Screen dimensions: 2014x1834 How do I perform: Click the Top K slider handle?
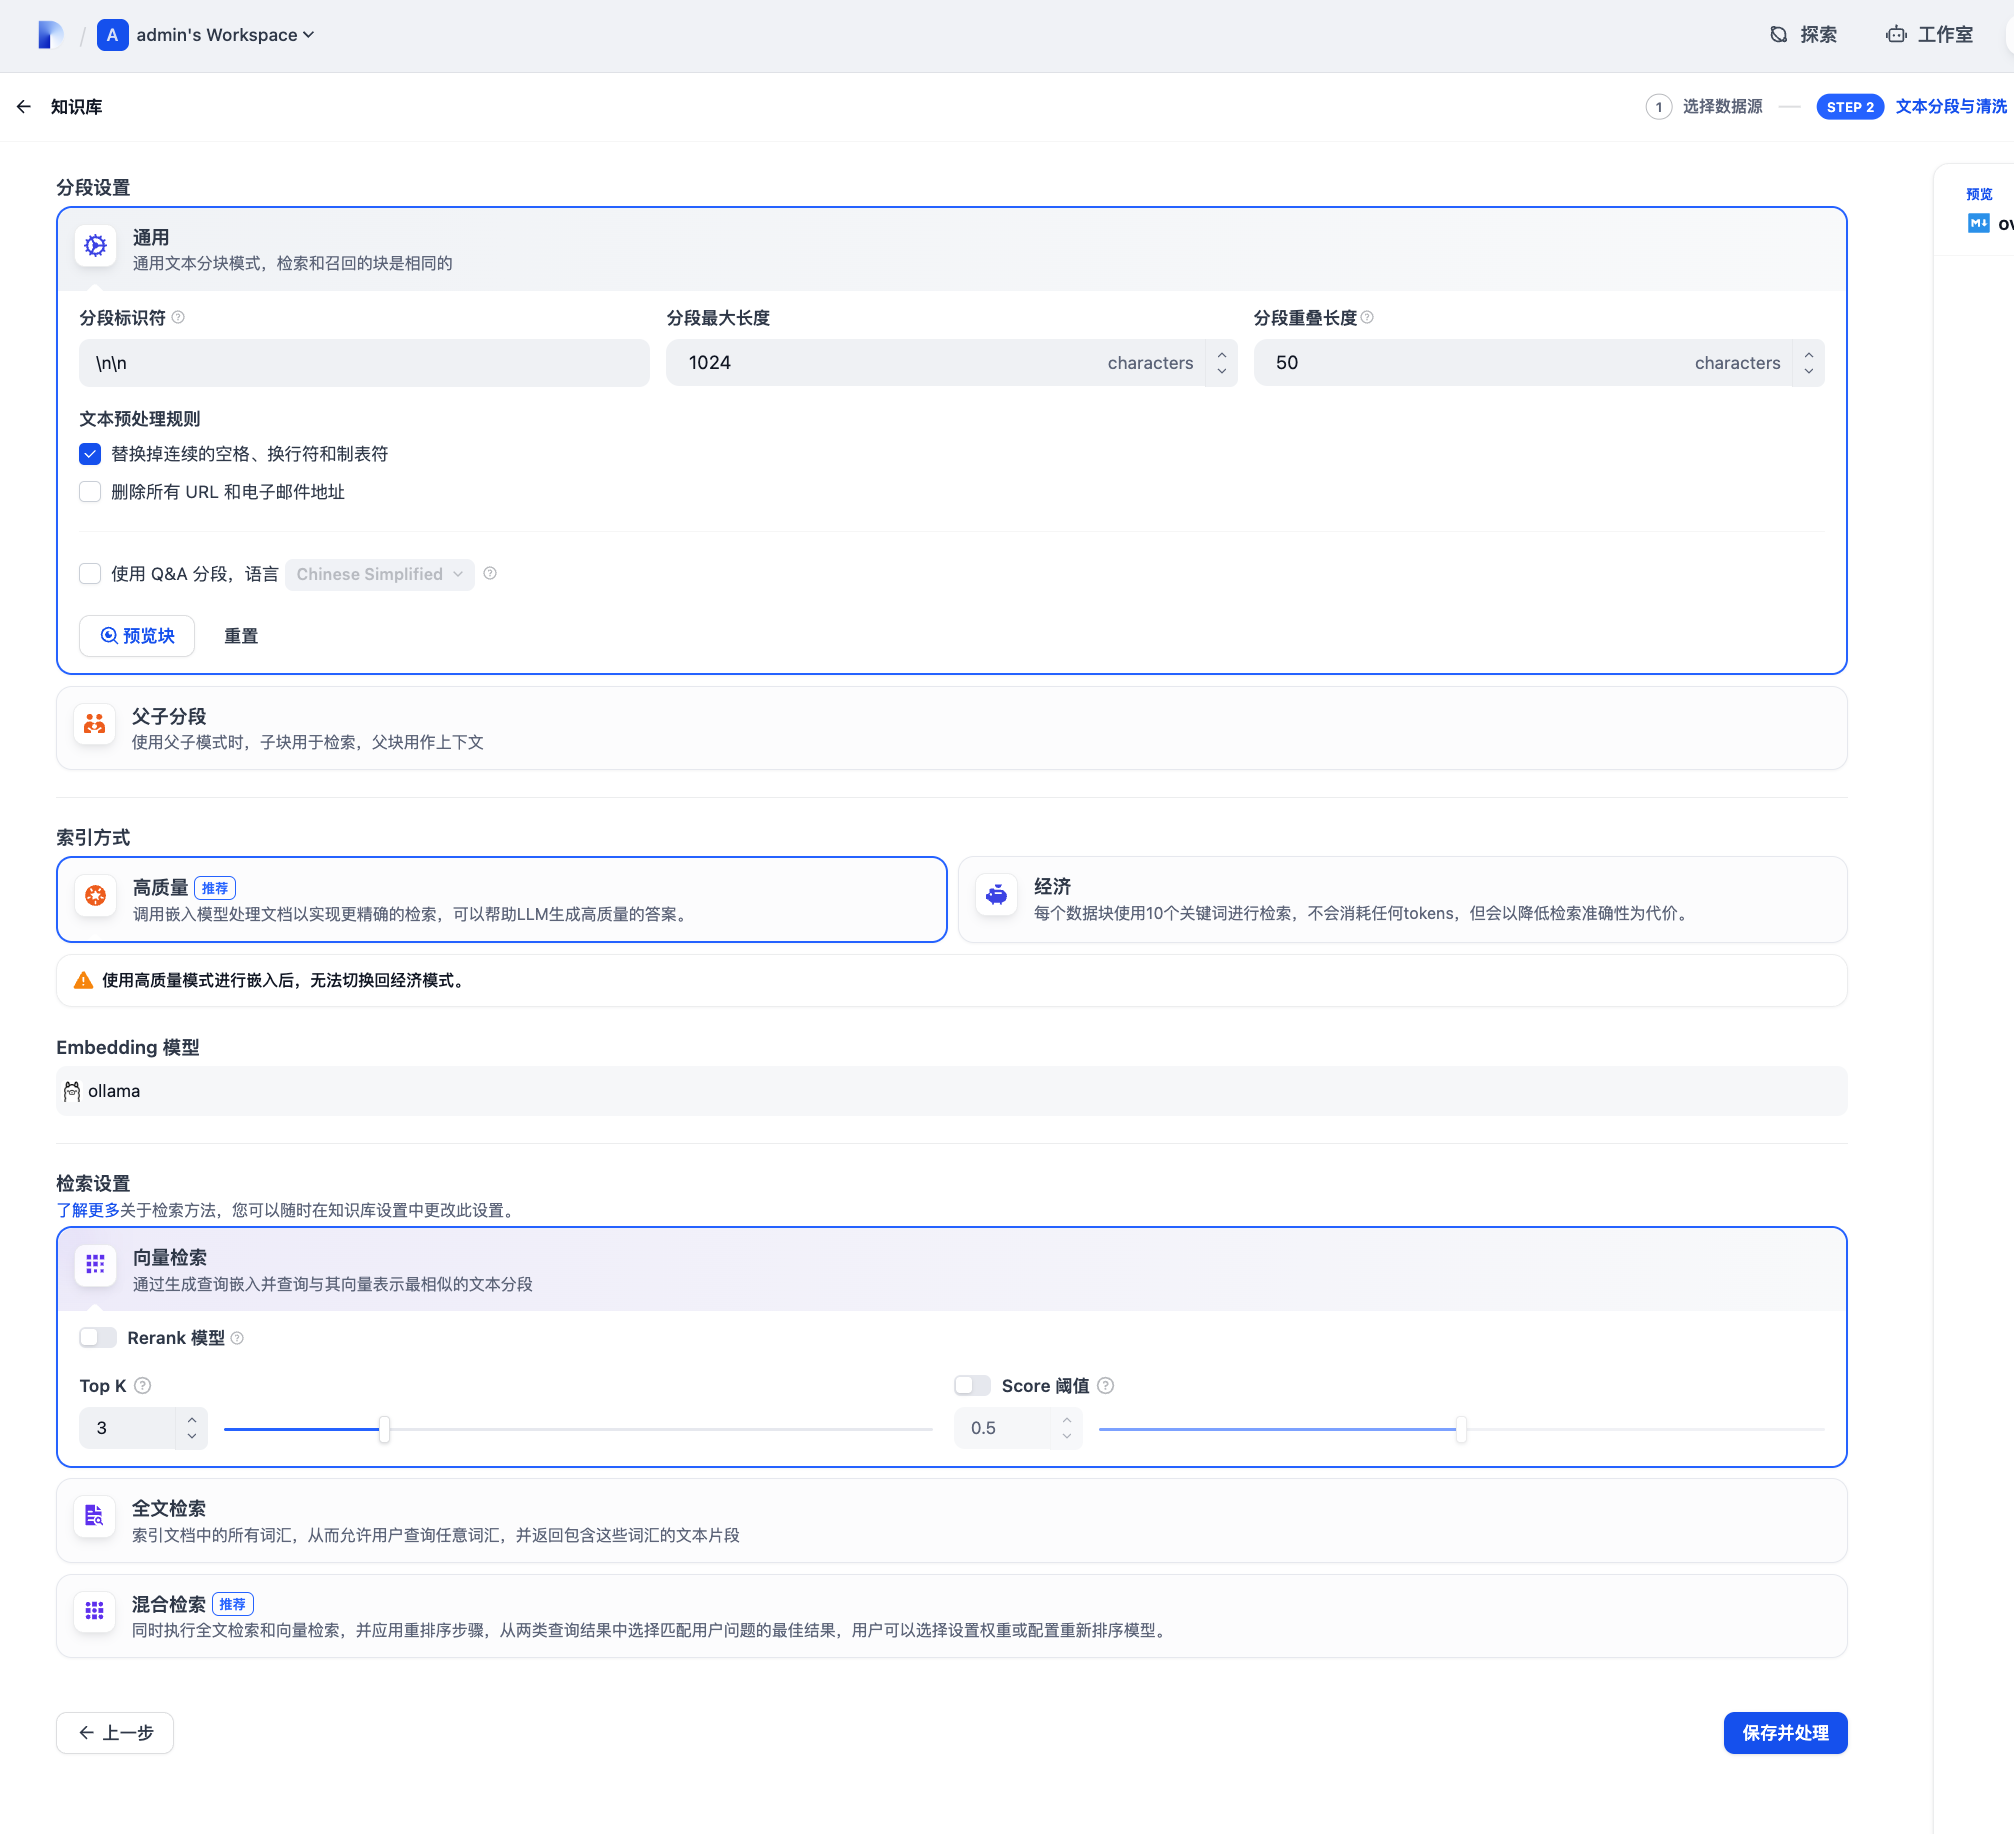coord(384,1429)
